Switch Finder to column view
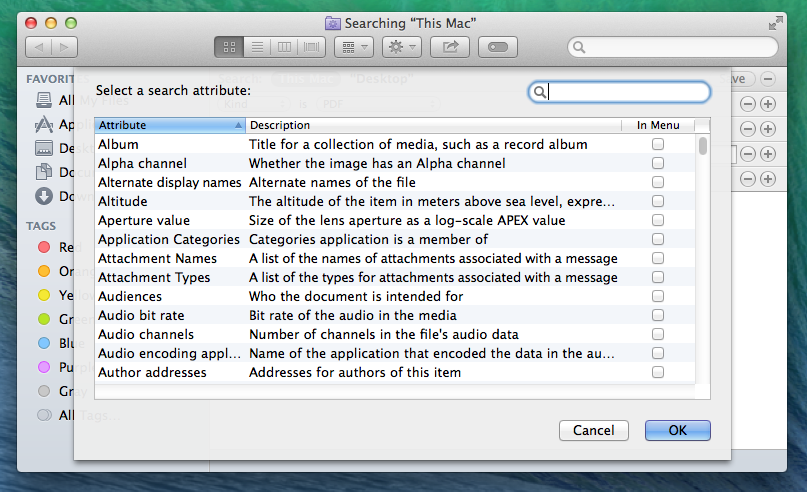Image resolution: width=807 pixels, height=492 pixels. pos(285,47)
